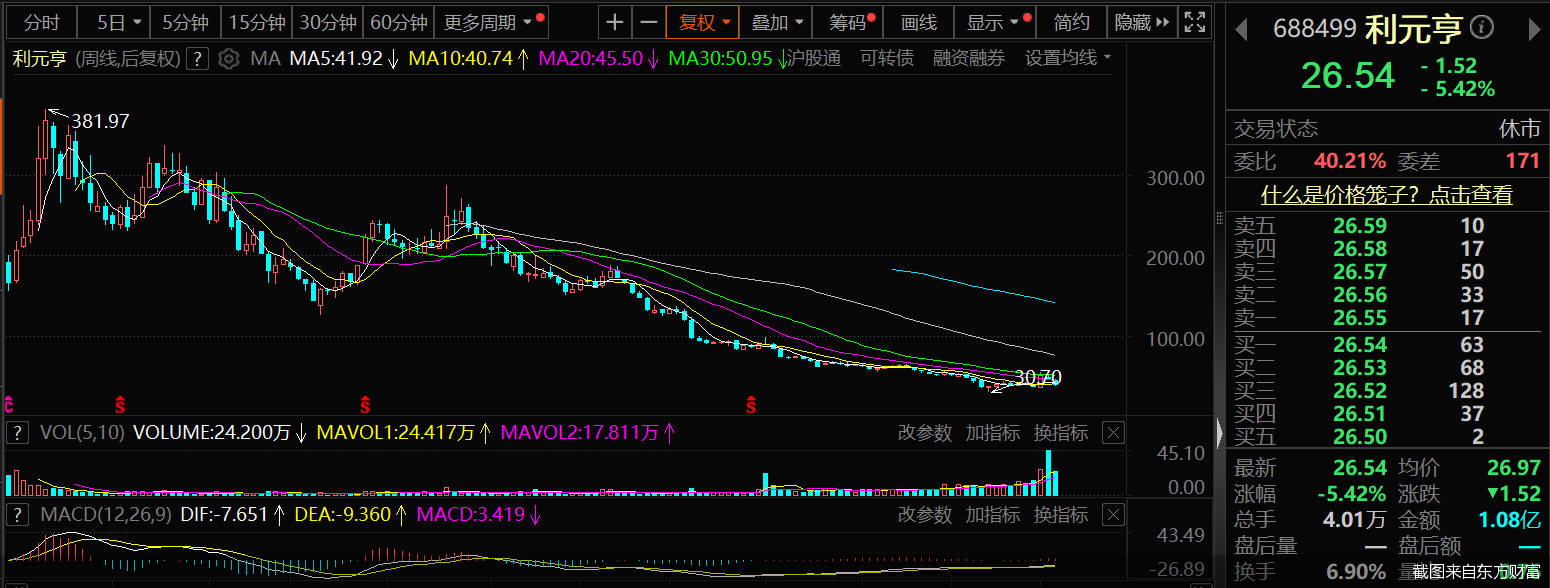This screenshot has width=1550, height=588.
Task: Click MA5:41.92 indicator value
Action: point(336,59)
